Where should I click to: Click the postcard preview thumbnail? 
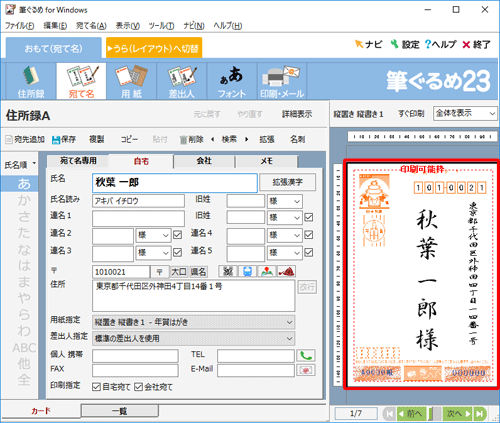pyautogui.click(x=422, y=274)
